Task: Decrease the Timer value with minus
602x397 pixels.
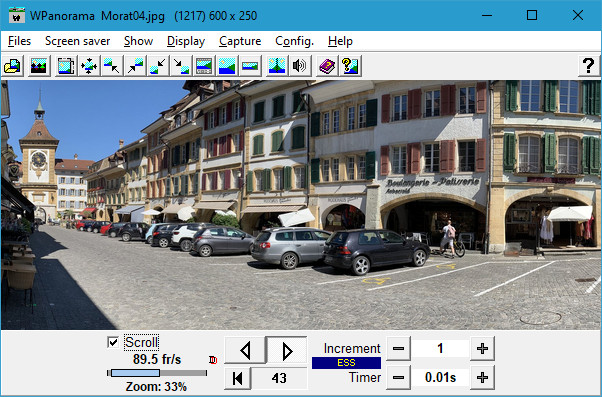Action: click(x=398, y=377)
